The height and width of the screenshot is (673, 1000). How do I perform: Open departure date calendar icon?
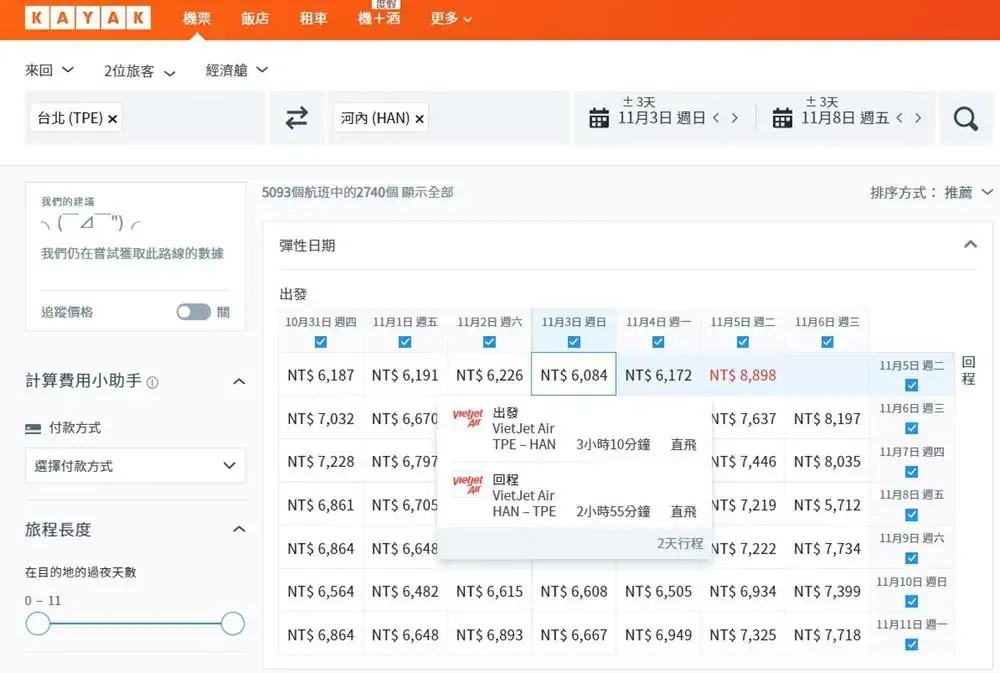pyautogui.click(x=599, y=118)
